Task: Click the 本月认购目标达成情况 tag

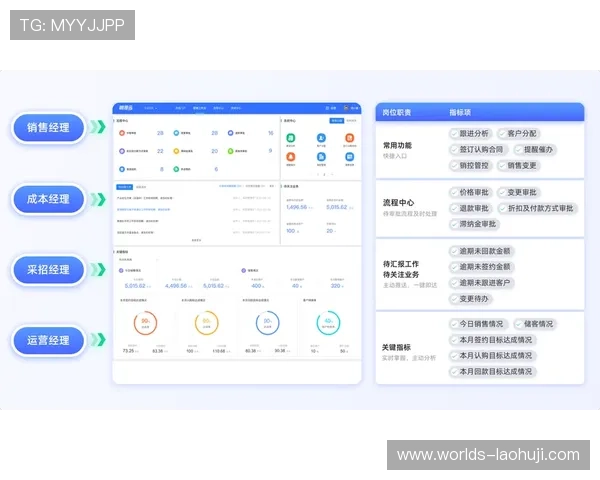Action: tap(492, 356)
